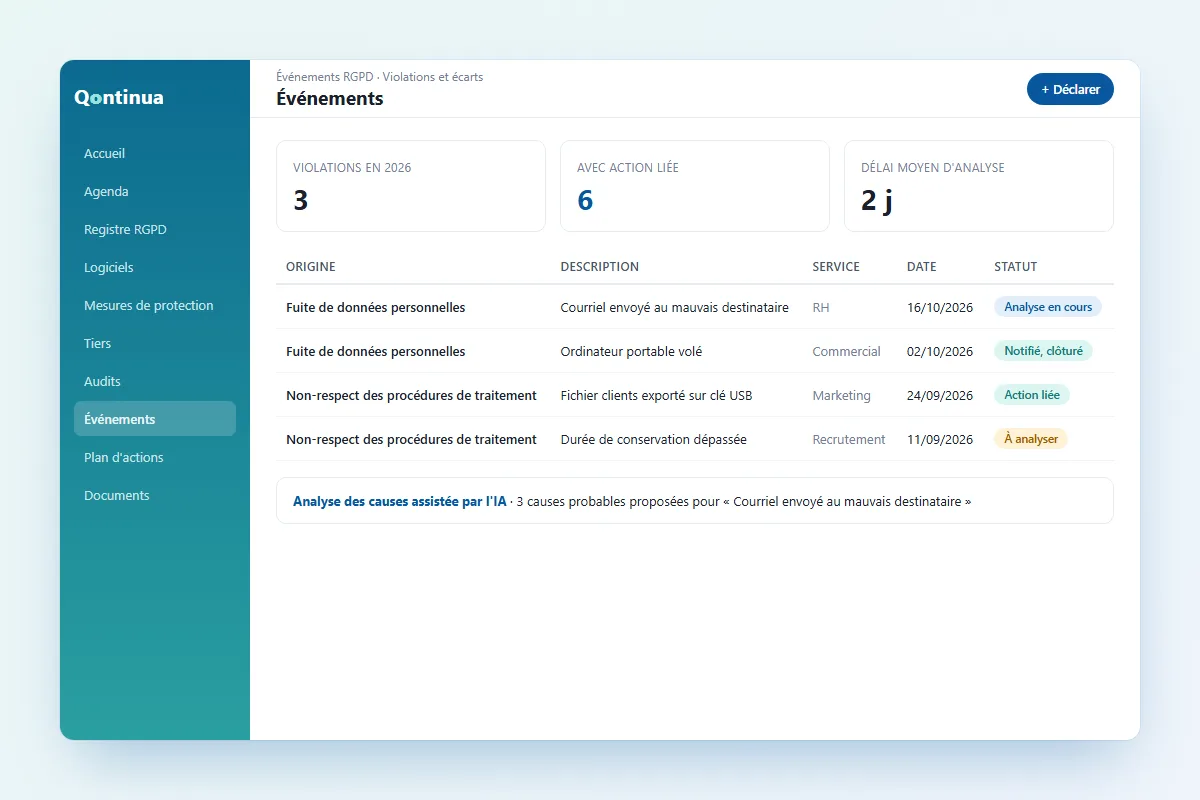Click the date 02/10/2026
This screenshot has height=800, width=1200.
click(940, 352)
